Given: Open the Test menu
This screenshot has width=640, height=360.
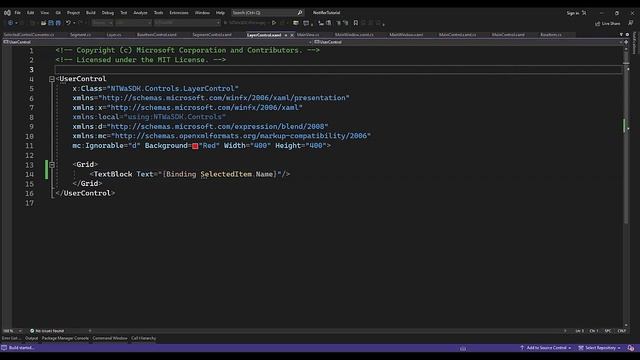Looking at the screenshot, I should pyautogui.click(x=124, y=13).
